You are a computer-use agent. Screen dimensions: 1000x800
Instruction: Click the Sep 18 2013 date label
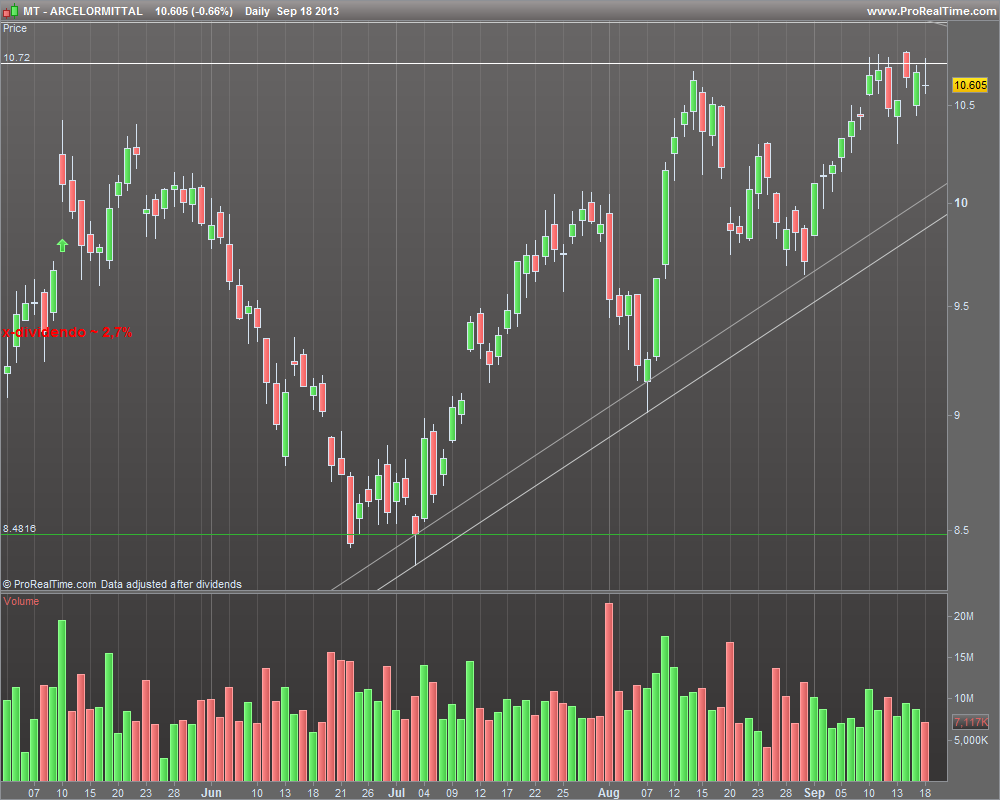(x=307, y=11)
